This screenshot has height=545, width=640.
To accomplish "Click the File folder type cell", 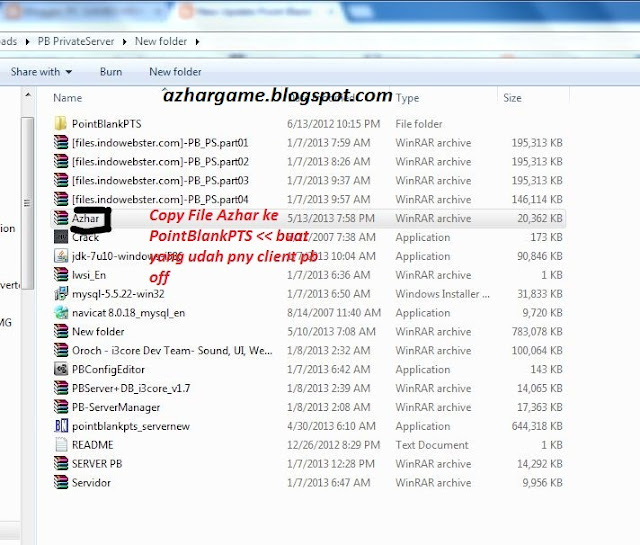I will point(419,124).
